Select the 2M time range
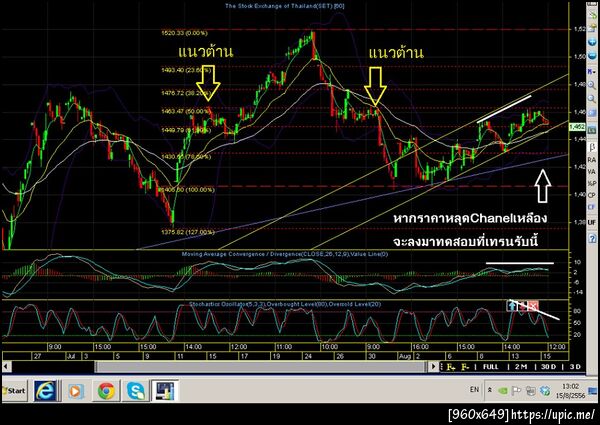This screenshot has height=425, width=600. [x=521, y=367]
